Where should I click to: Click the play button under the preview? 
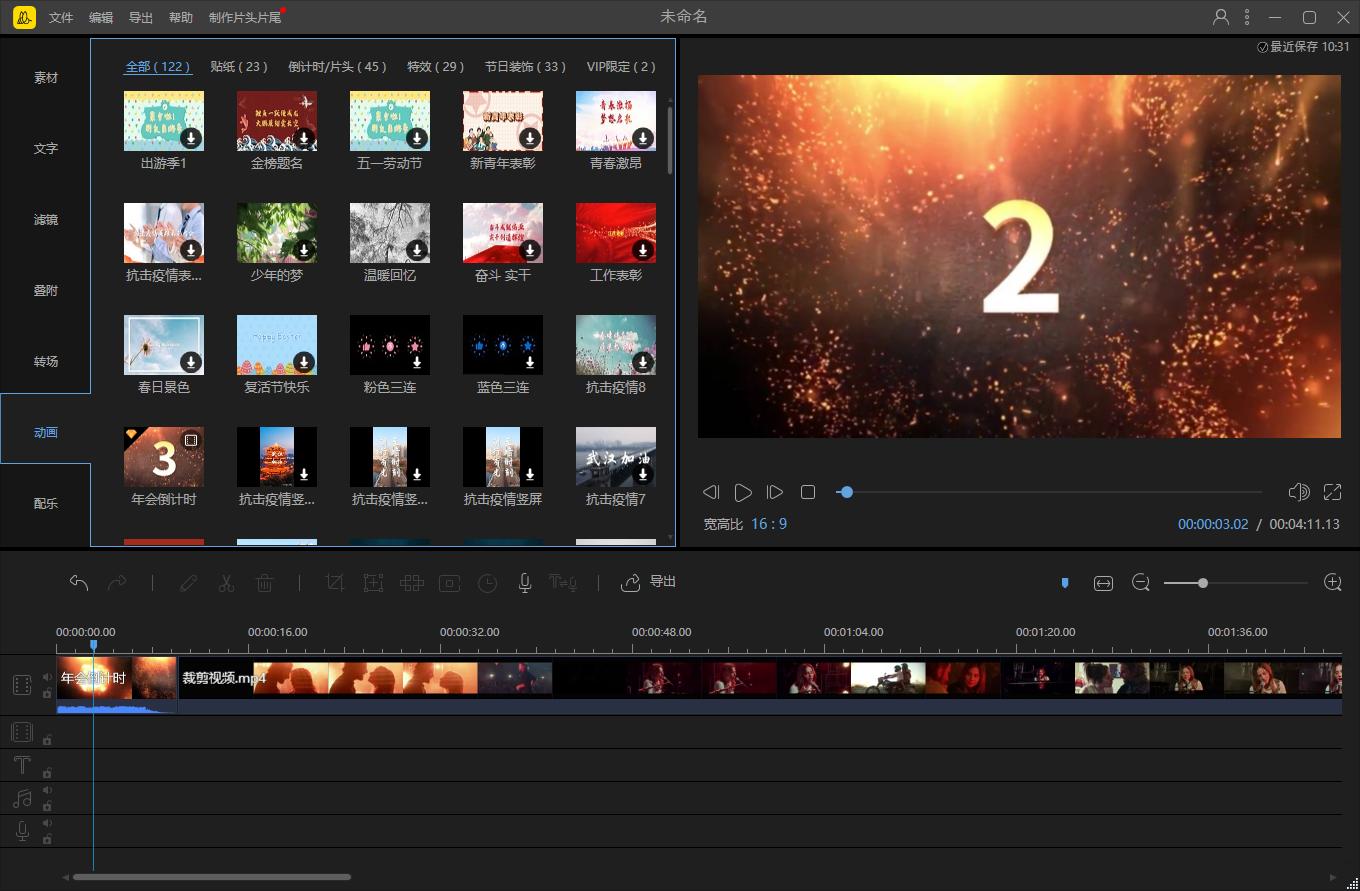(x=743, y=492)
